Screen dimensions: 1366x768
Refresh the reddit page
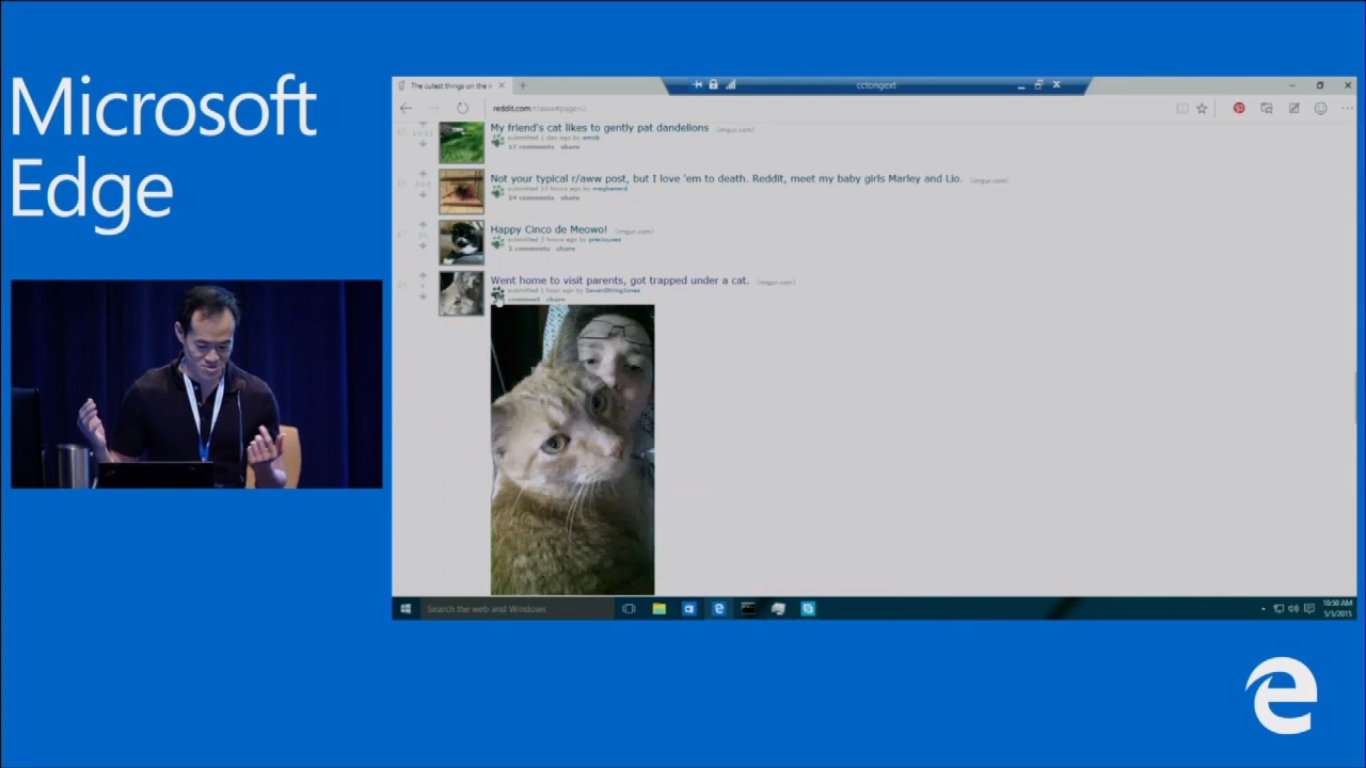pyautogui.click(x=462, y=108)
